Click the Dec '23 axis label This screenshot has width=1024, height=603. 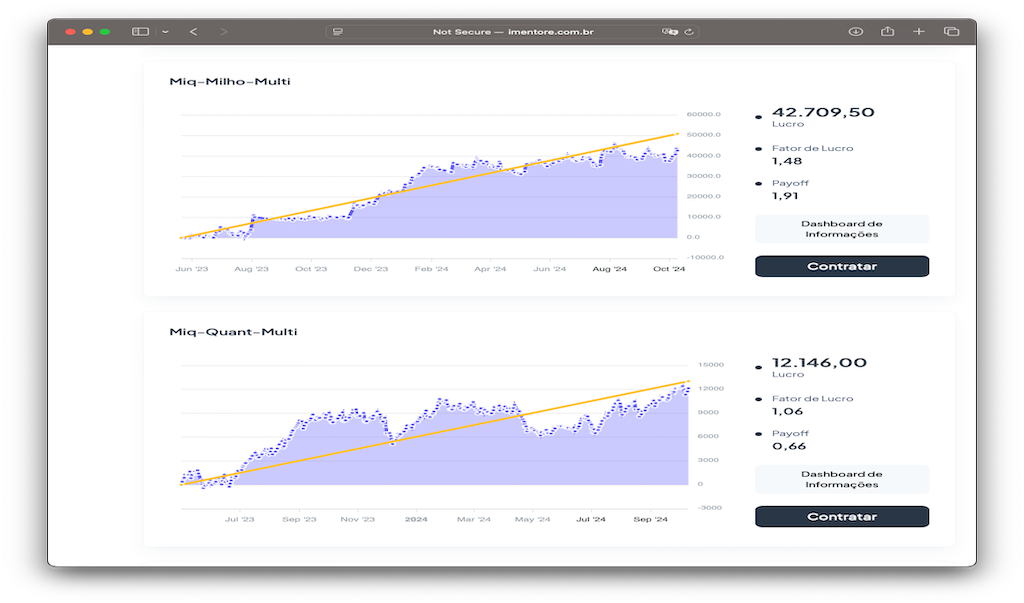(x=370, y=269)
